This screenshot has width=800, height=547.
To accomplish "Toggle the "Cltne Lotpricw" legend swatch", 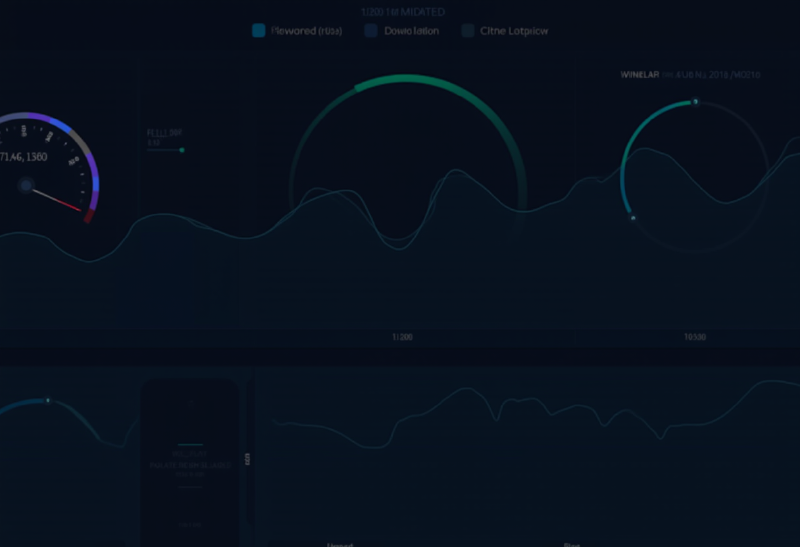I will point(468,31).
